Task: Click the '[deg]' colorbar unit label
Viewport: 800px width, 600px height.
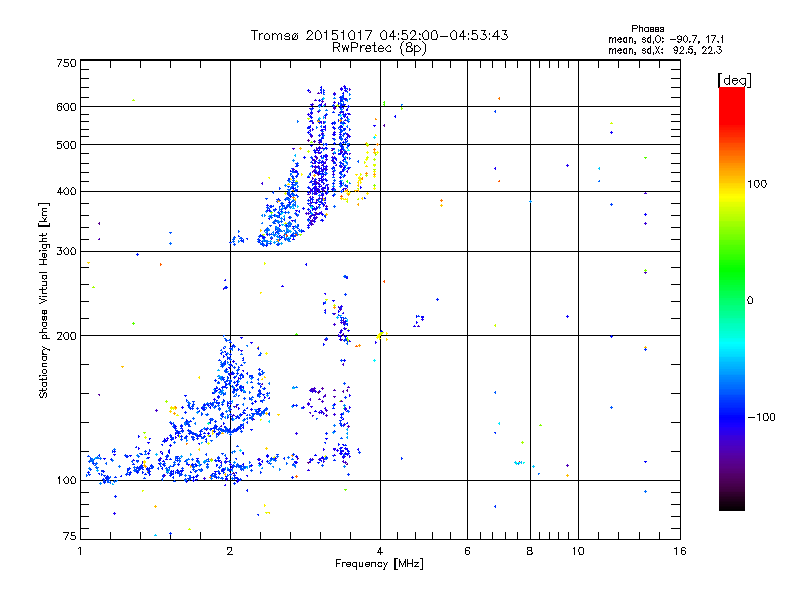Action: coord(734,80)
